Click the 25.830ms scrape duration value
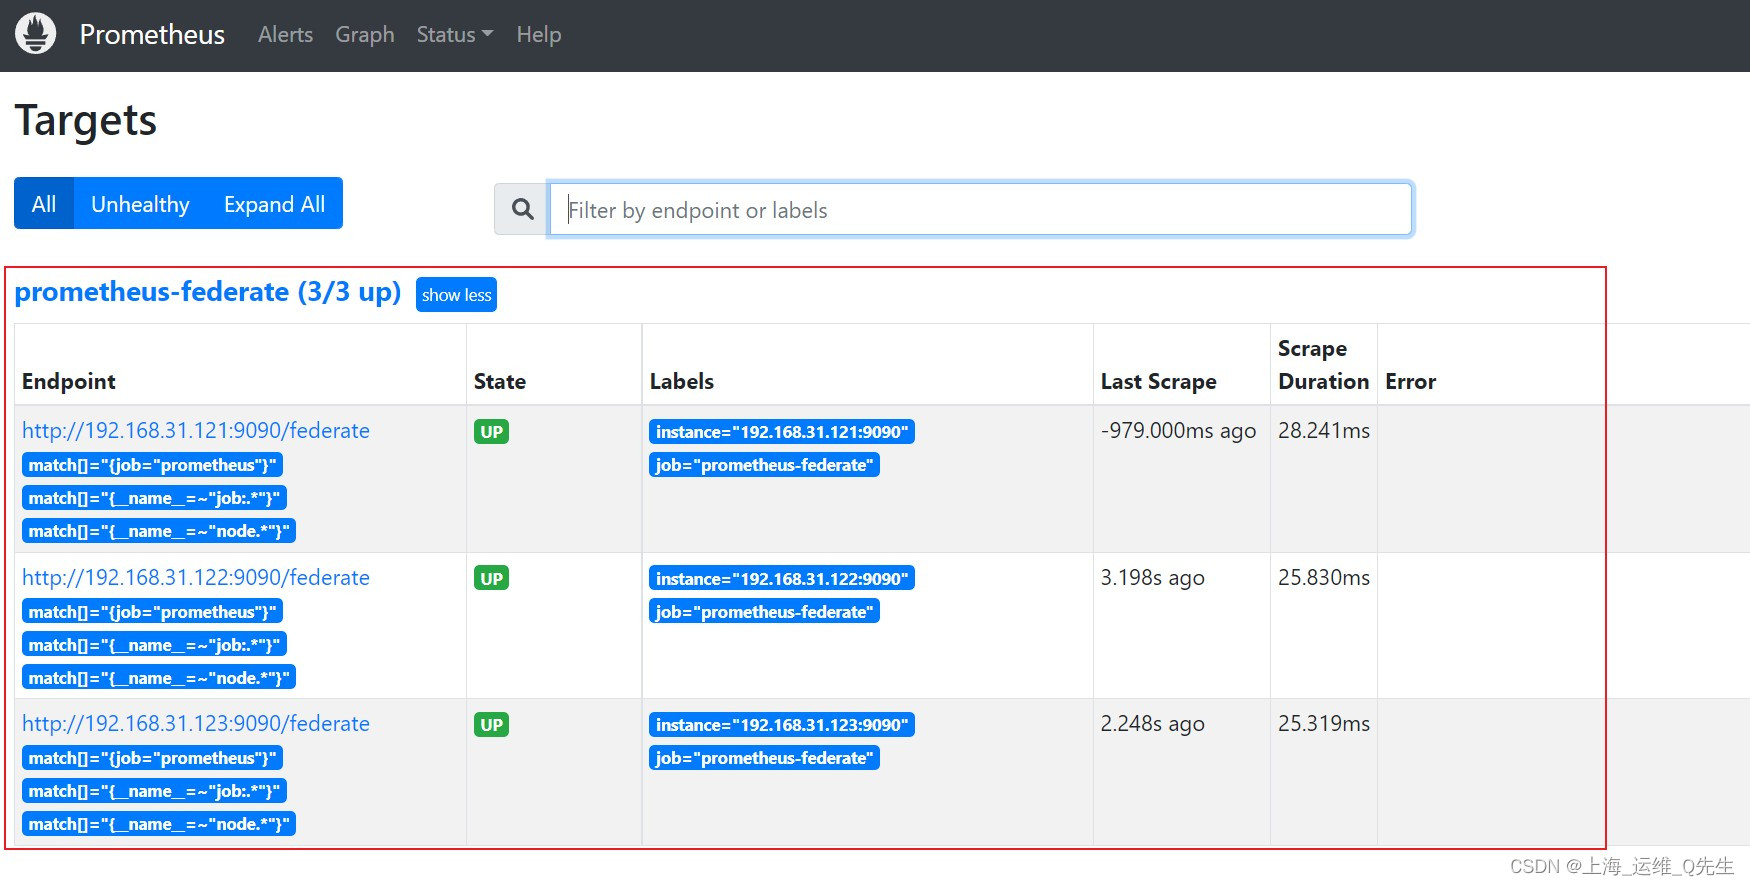The width and height of the screenshot is (1750, 886). point(1324,578)
